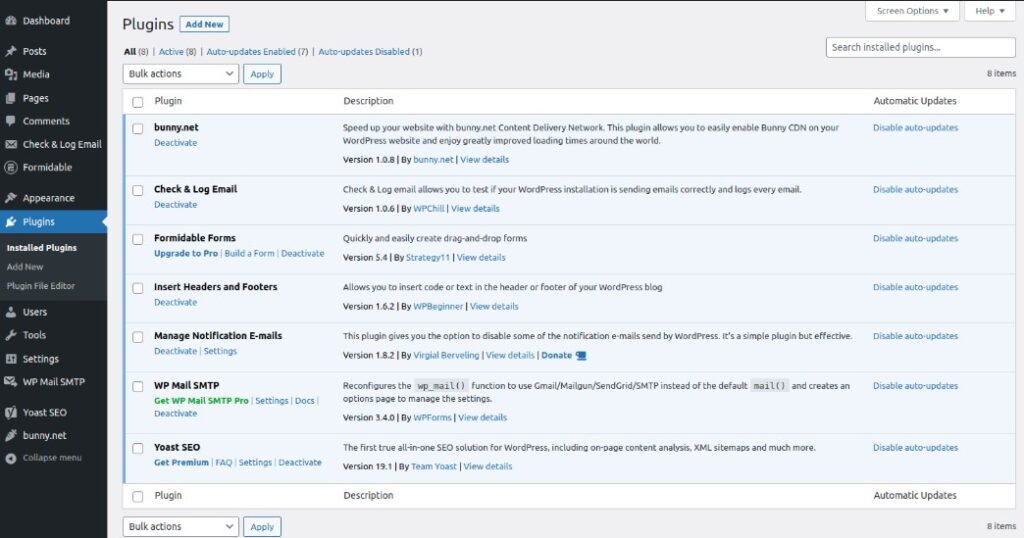
Task: Expand the Screen Options panel
Action: tap(912, 11)
